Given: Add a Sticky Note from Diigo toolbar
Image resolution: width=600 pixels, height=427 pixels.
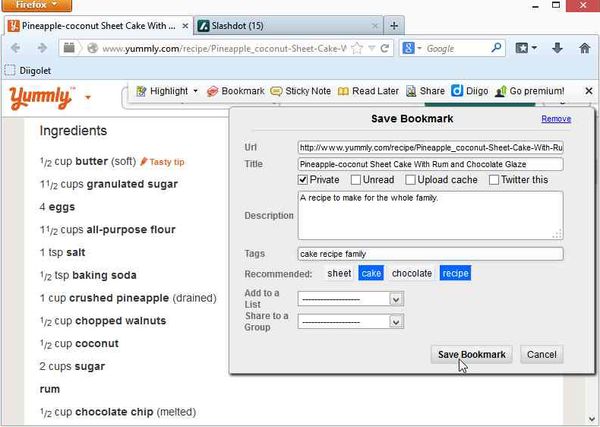Looking at the screenshot, I should [300, 91].
